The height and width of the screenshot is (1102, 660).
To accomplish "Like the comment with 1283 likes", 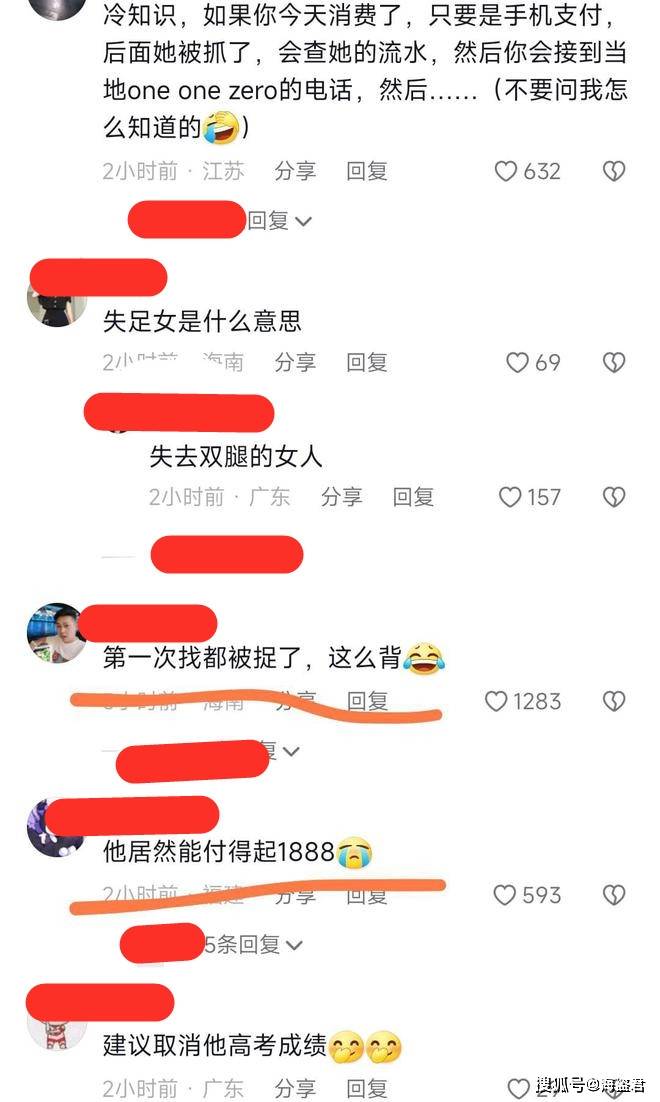I will pos(496,701).
